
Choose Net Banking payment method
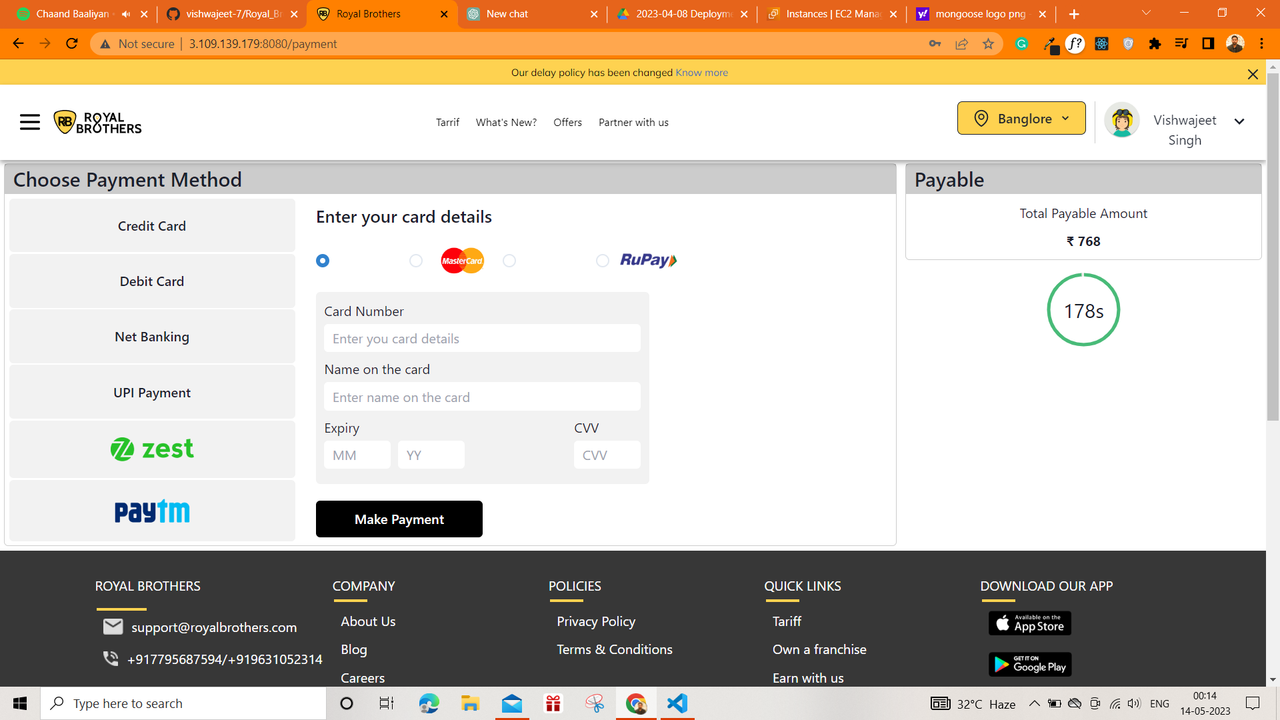[x=152, y=337]
